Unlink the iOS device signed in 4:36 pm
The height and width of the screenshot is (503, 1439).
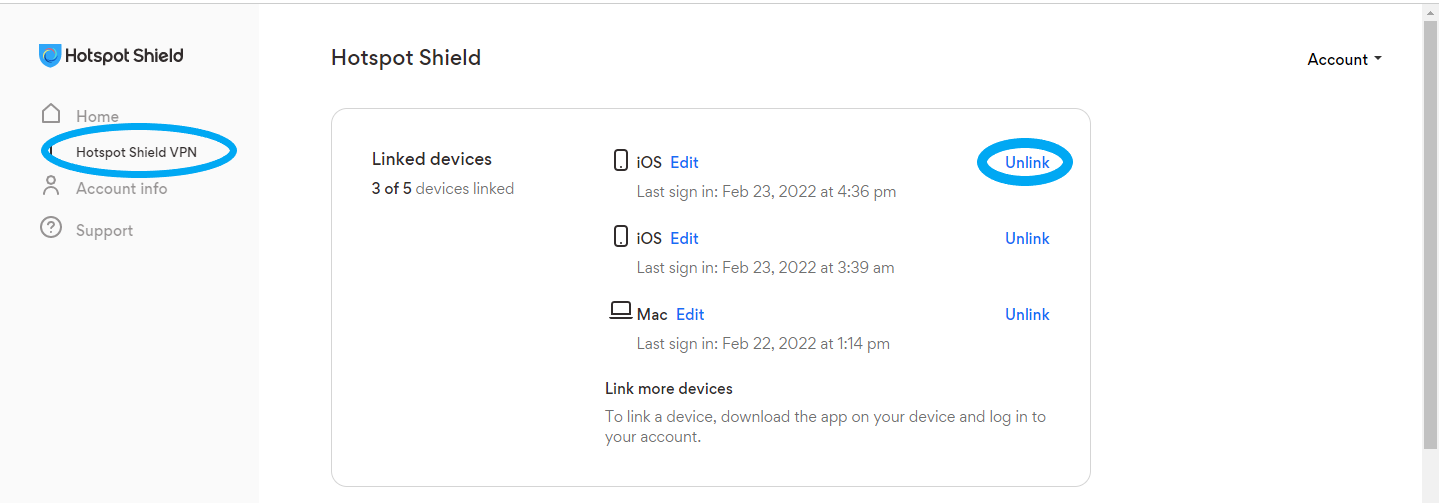tap(1027, 162)
